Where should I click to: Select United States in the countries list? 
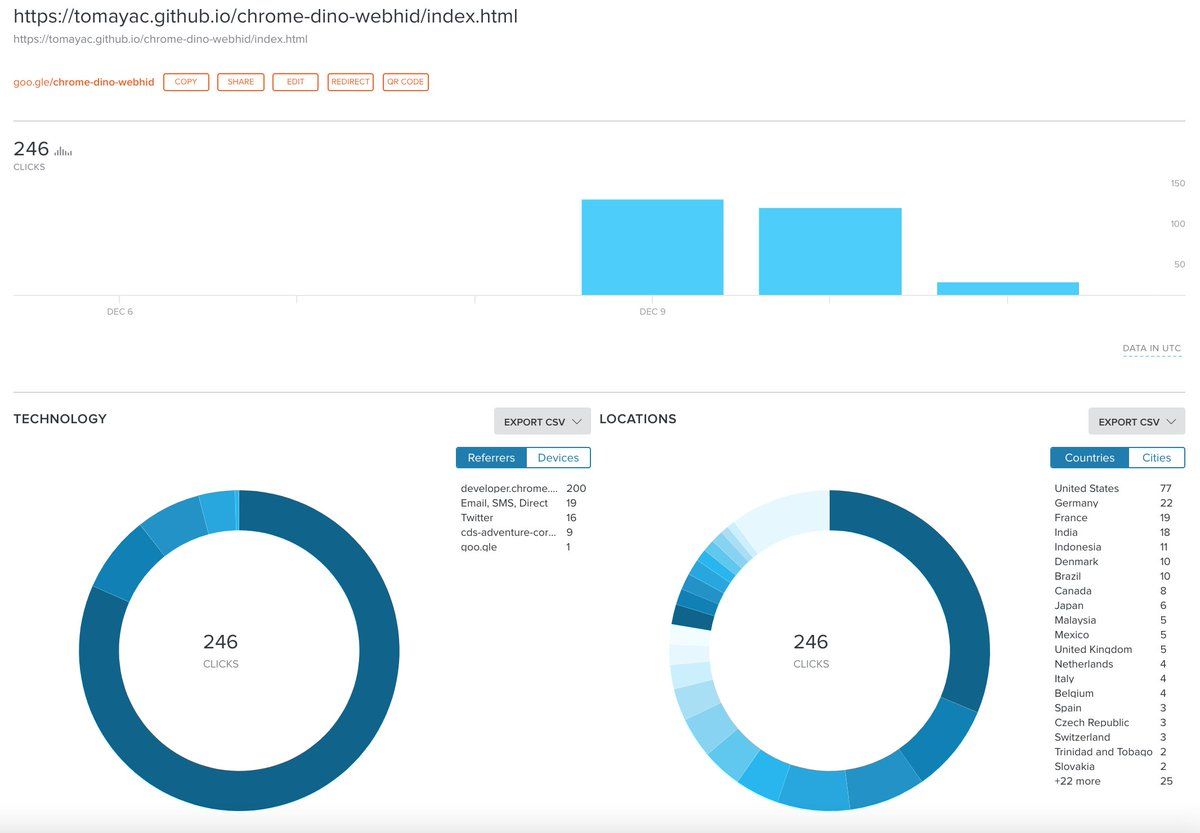pyautogui.click(x=1086, y=489)
